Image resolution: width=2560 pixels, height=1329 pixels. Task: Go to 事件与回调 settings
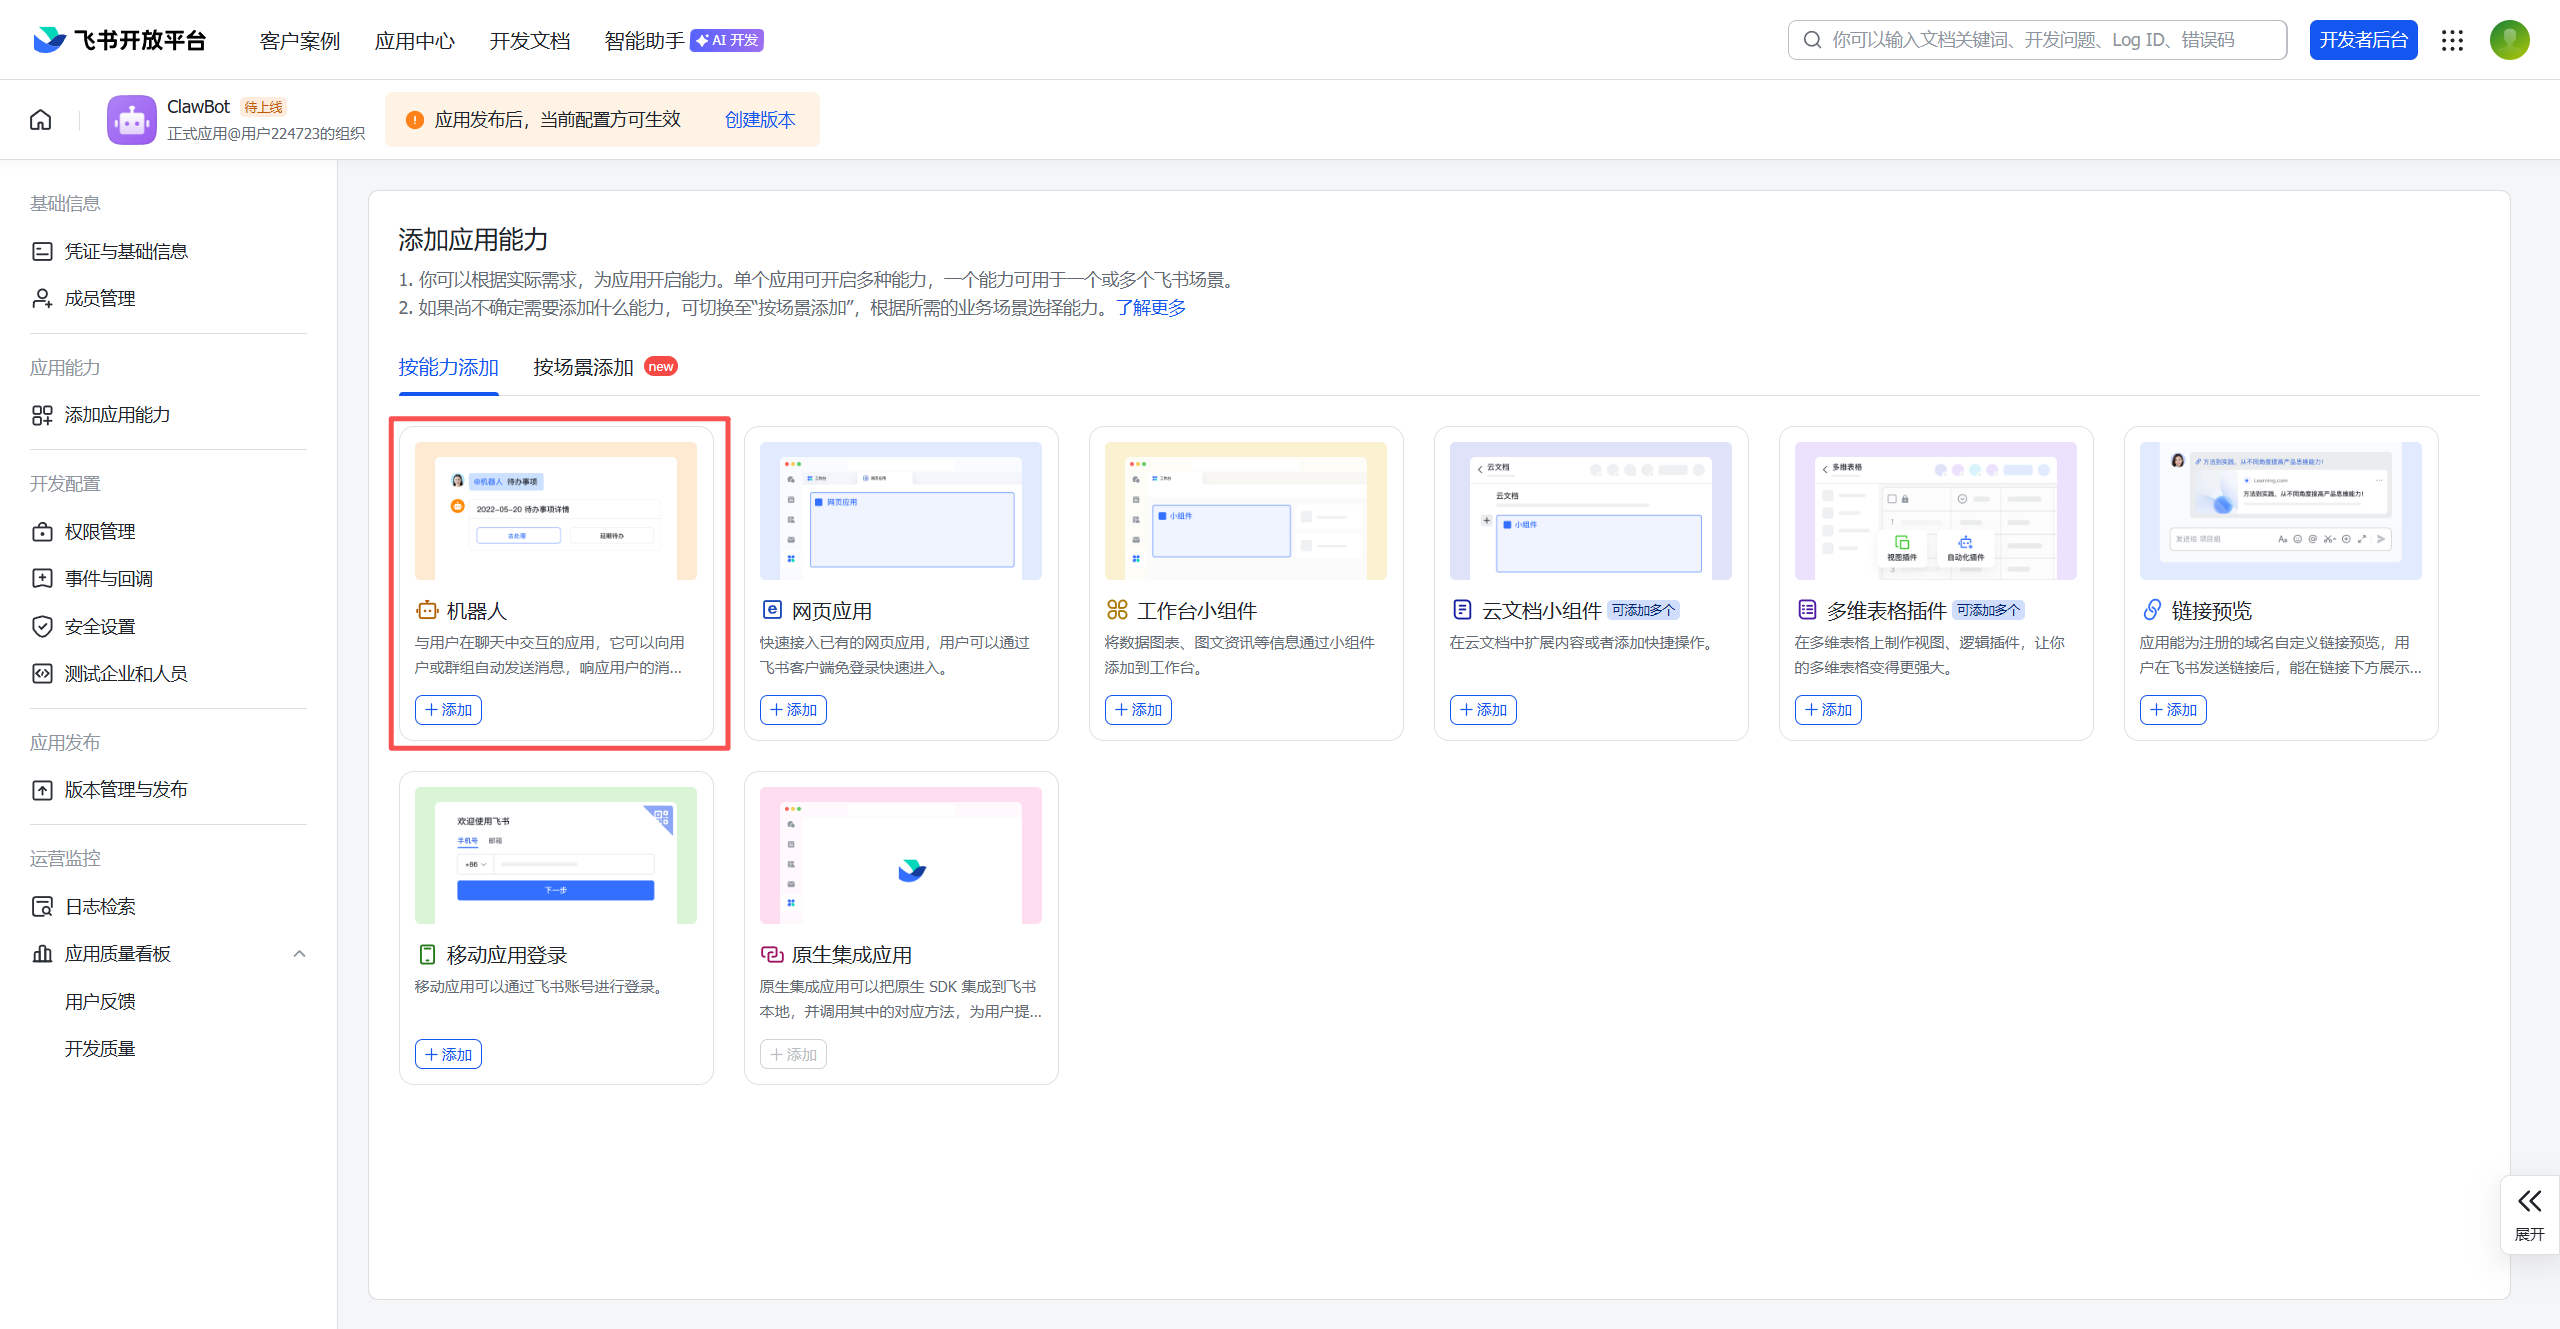click(x=109, y=578)
